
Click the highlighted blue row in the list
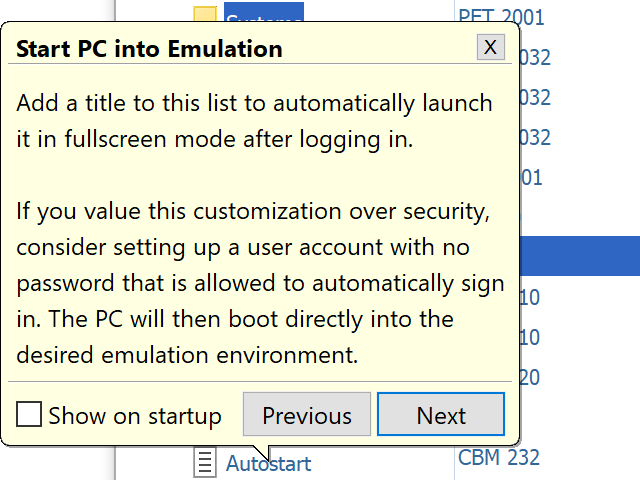pos(580,255)
